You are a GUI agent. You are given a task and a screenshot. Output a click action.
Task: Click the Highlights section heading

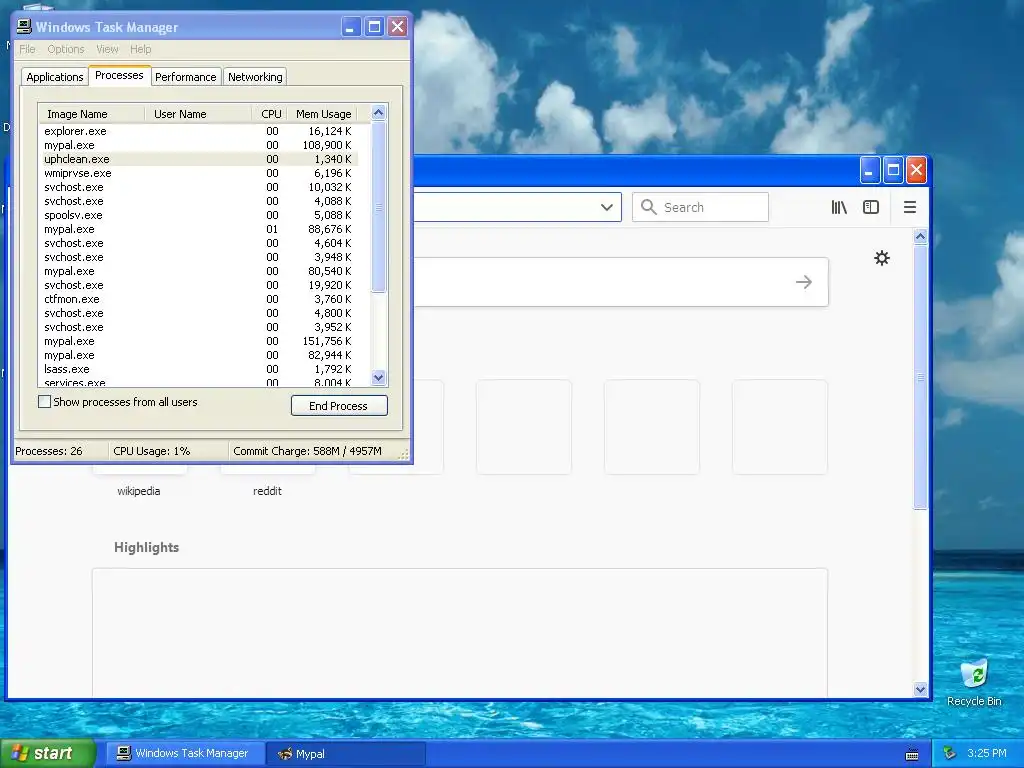146,547
